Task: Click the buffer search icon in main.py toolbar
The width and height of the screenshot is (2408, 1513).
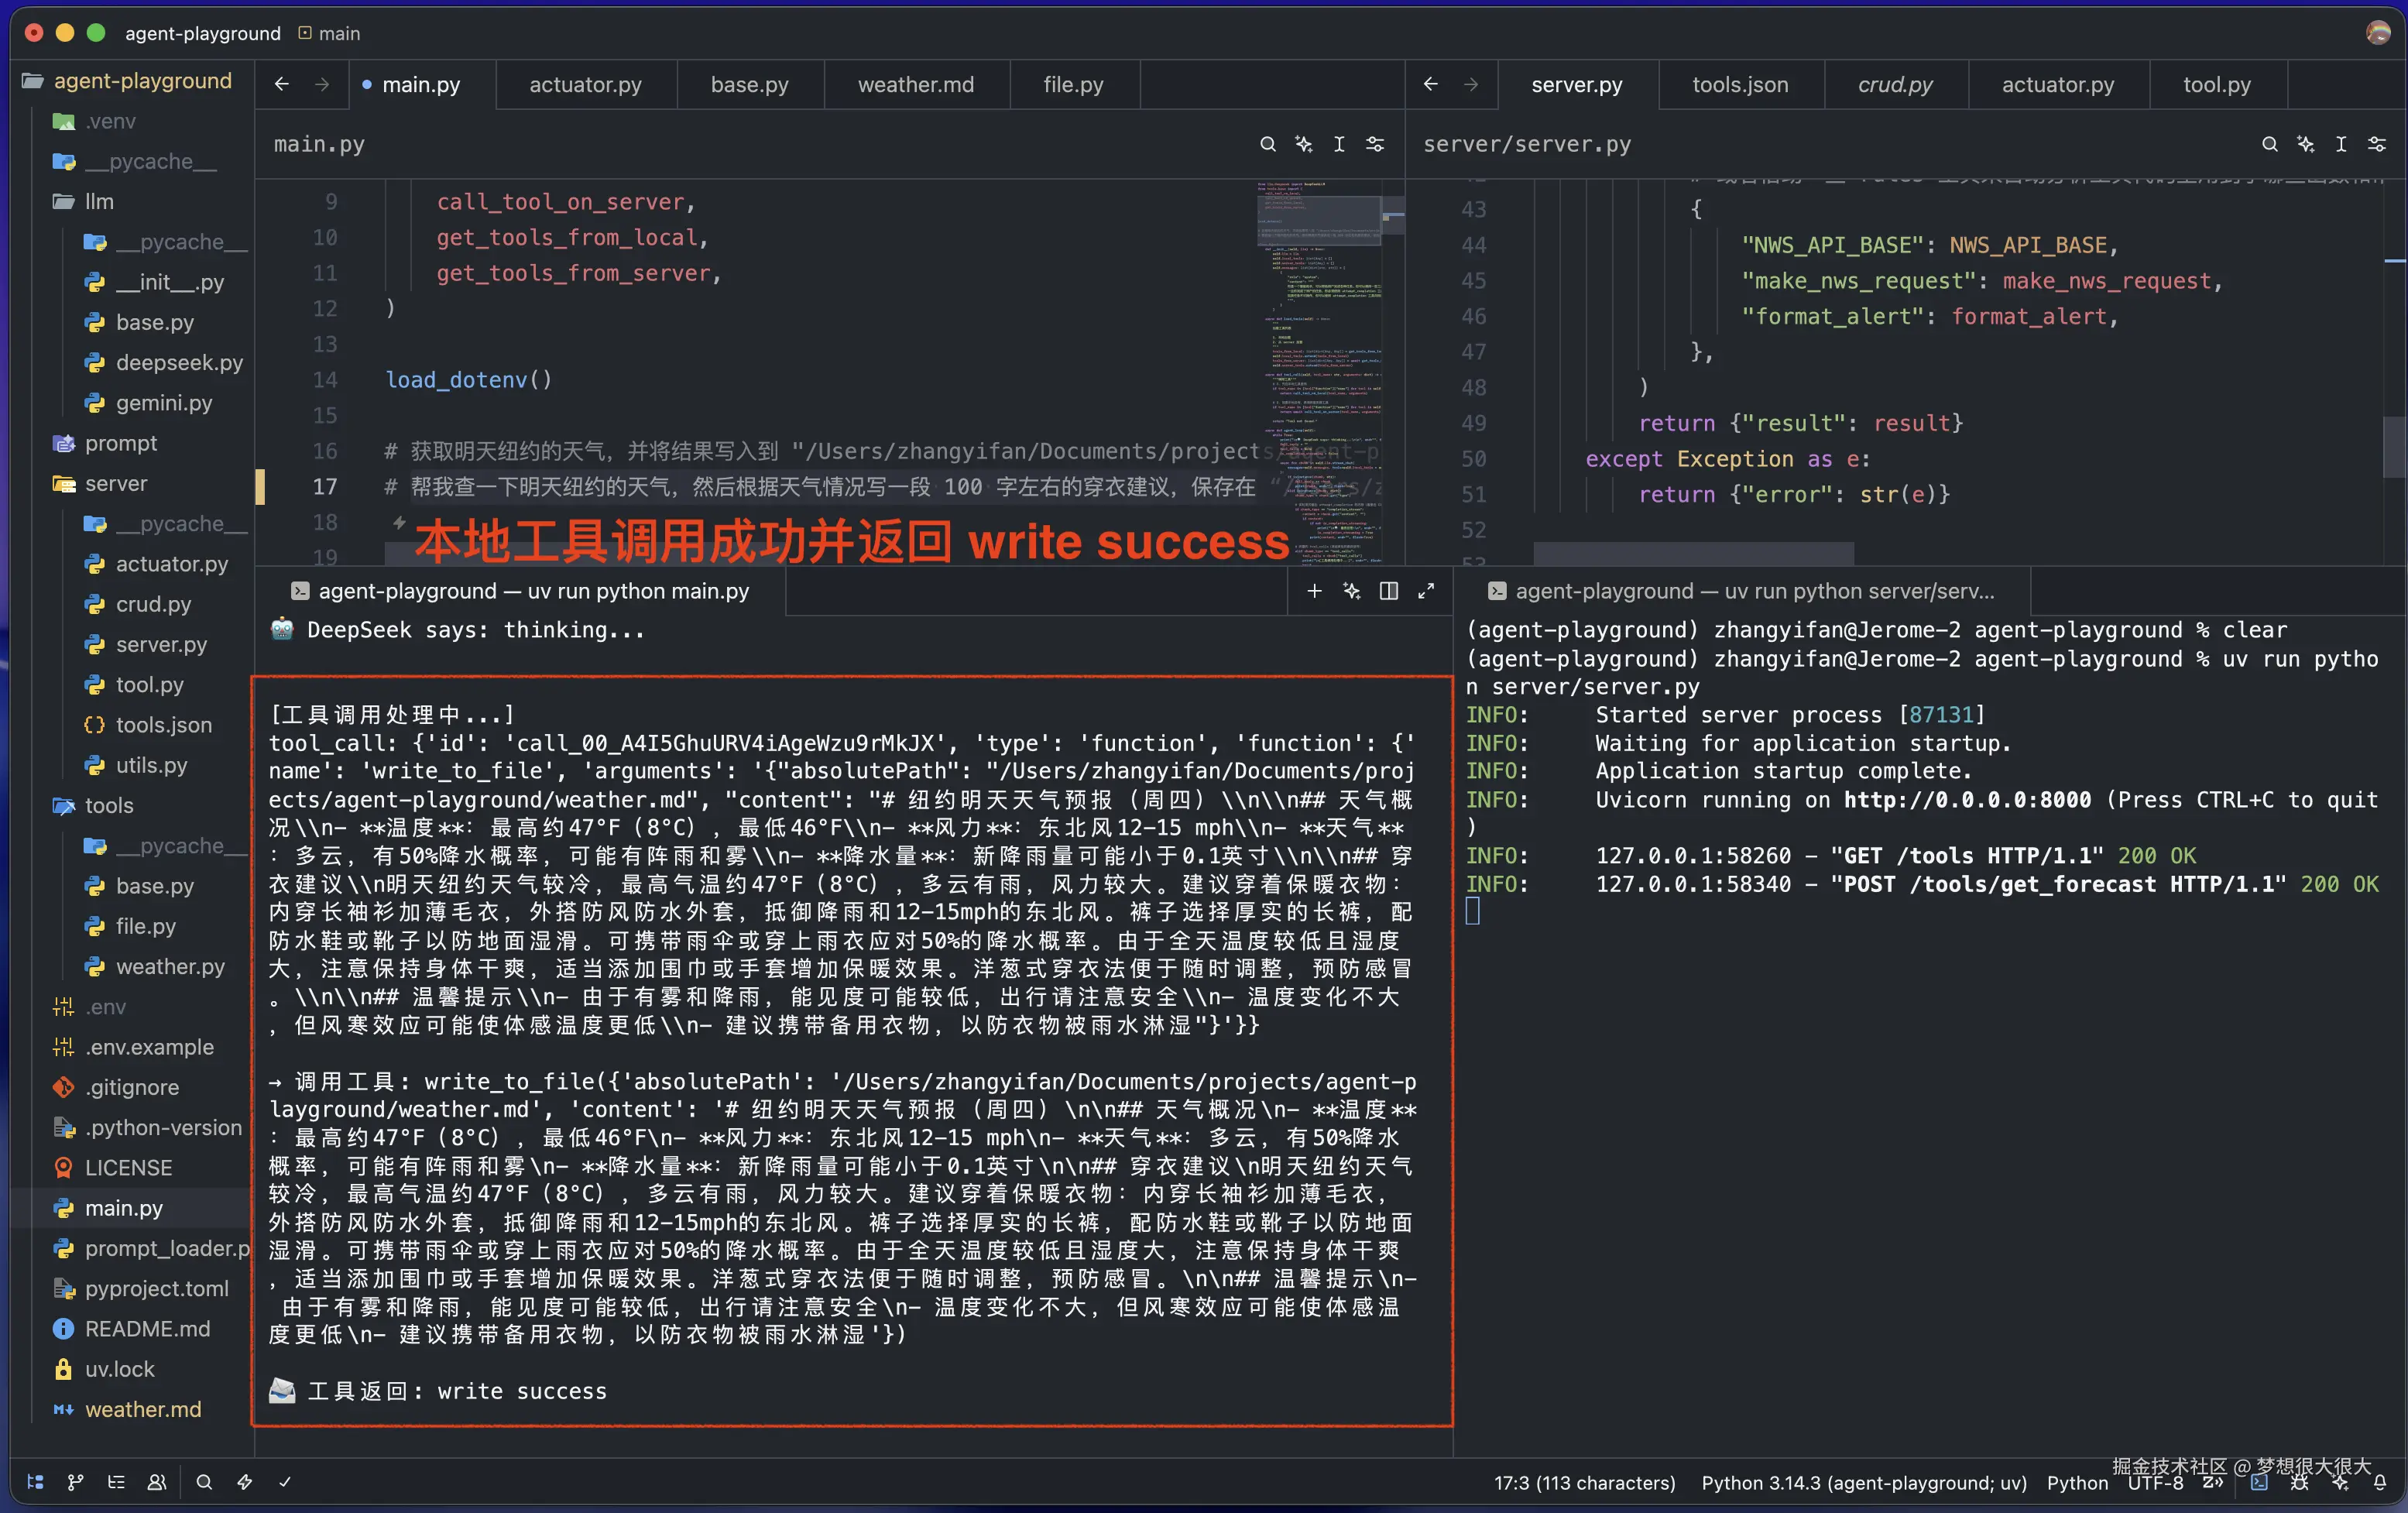Action: (x=1267, y=144)
